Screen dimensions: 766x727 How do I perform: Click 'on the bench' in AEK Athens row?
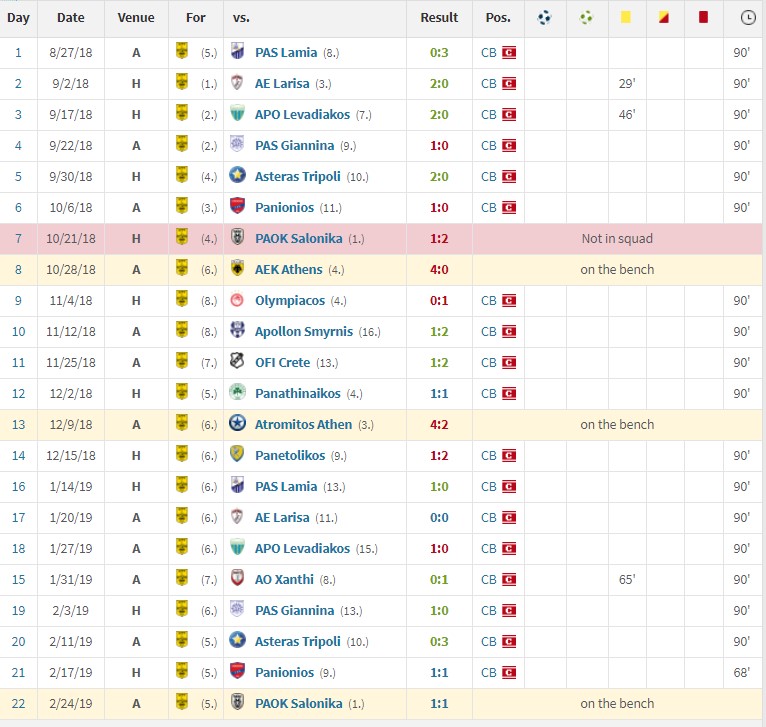point(617,270)
